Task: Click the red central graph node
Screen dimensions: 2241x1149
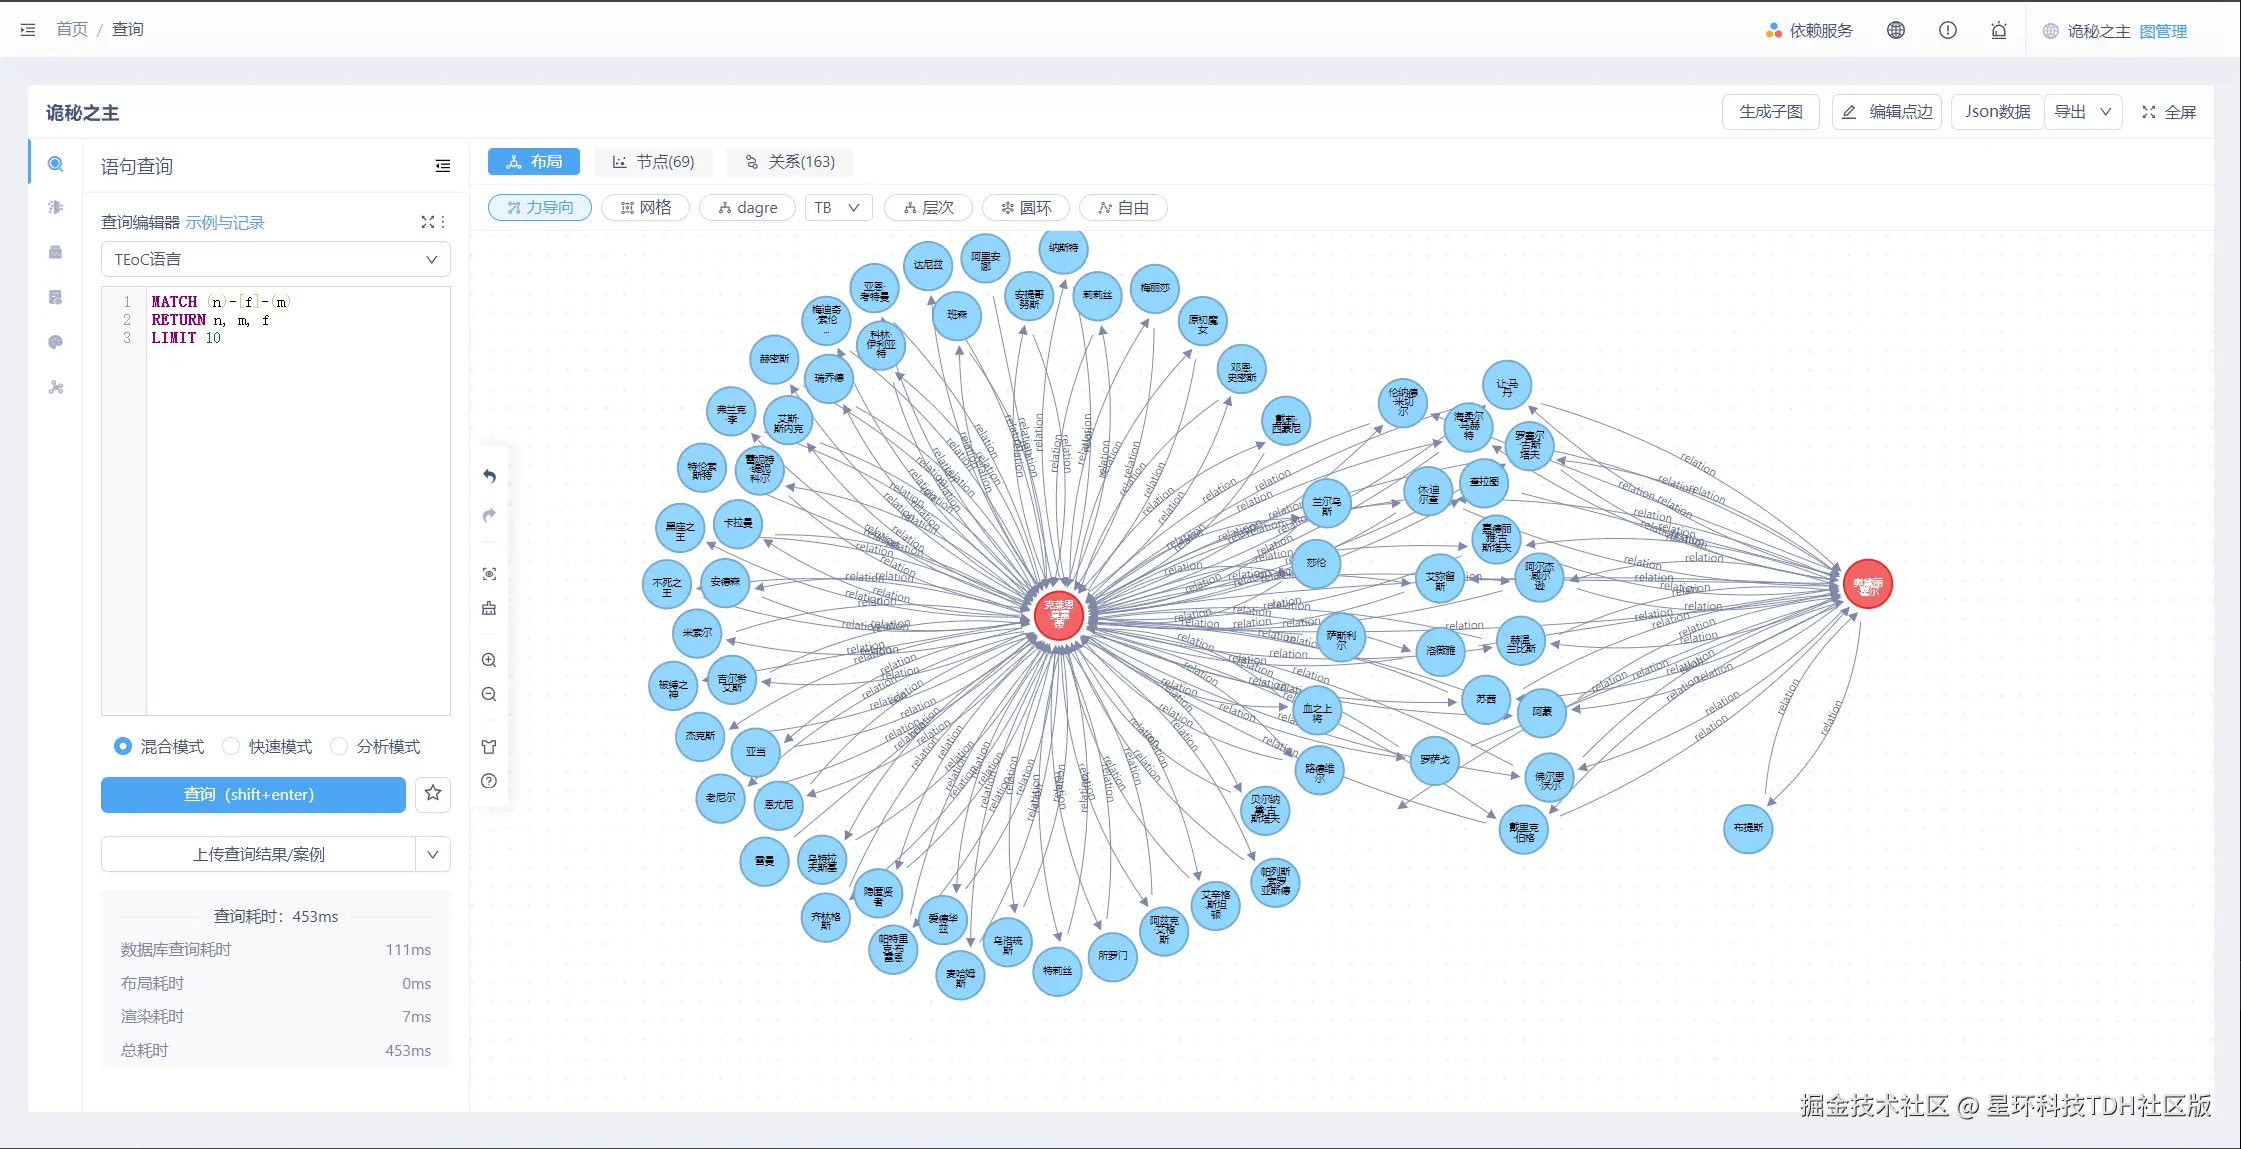Action: pos(1058,614)
